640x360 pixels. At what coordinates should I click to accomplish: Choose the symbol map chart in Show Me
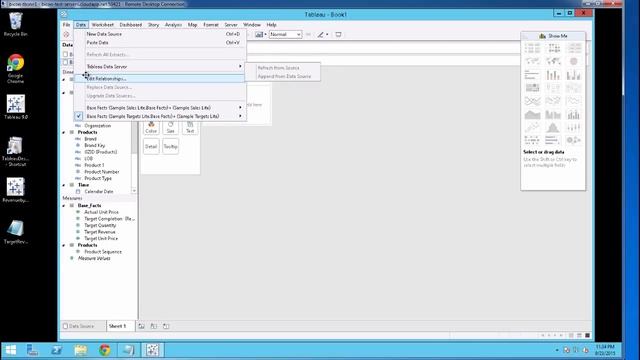pos(532,62)
